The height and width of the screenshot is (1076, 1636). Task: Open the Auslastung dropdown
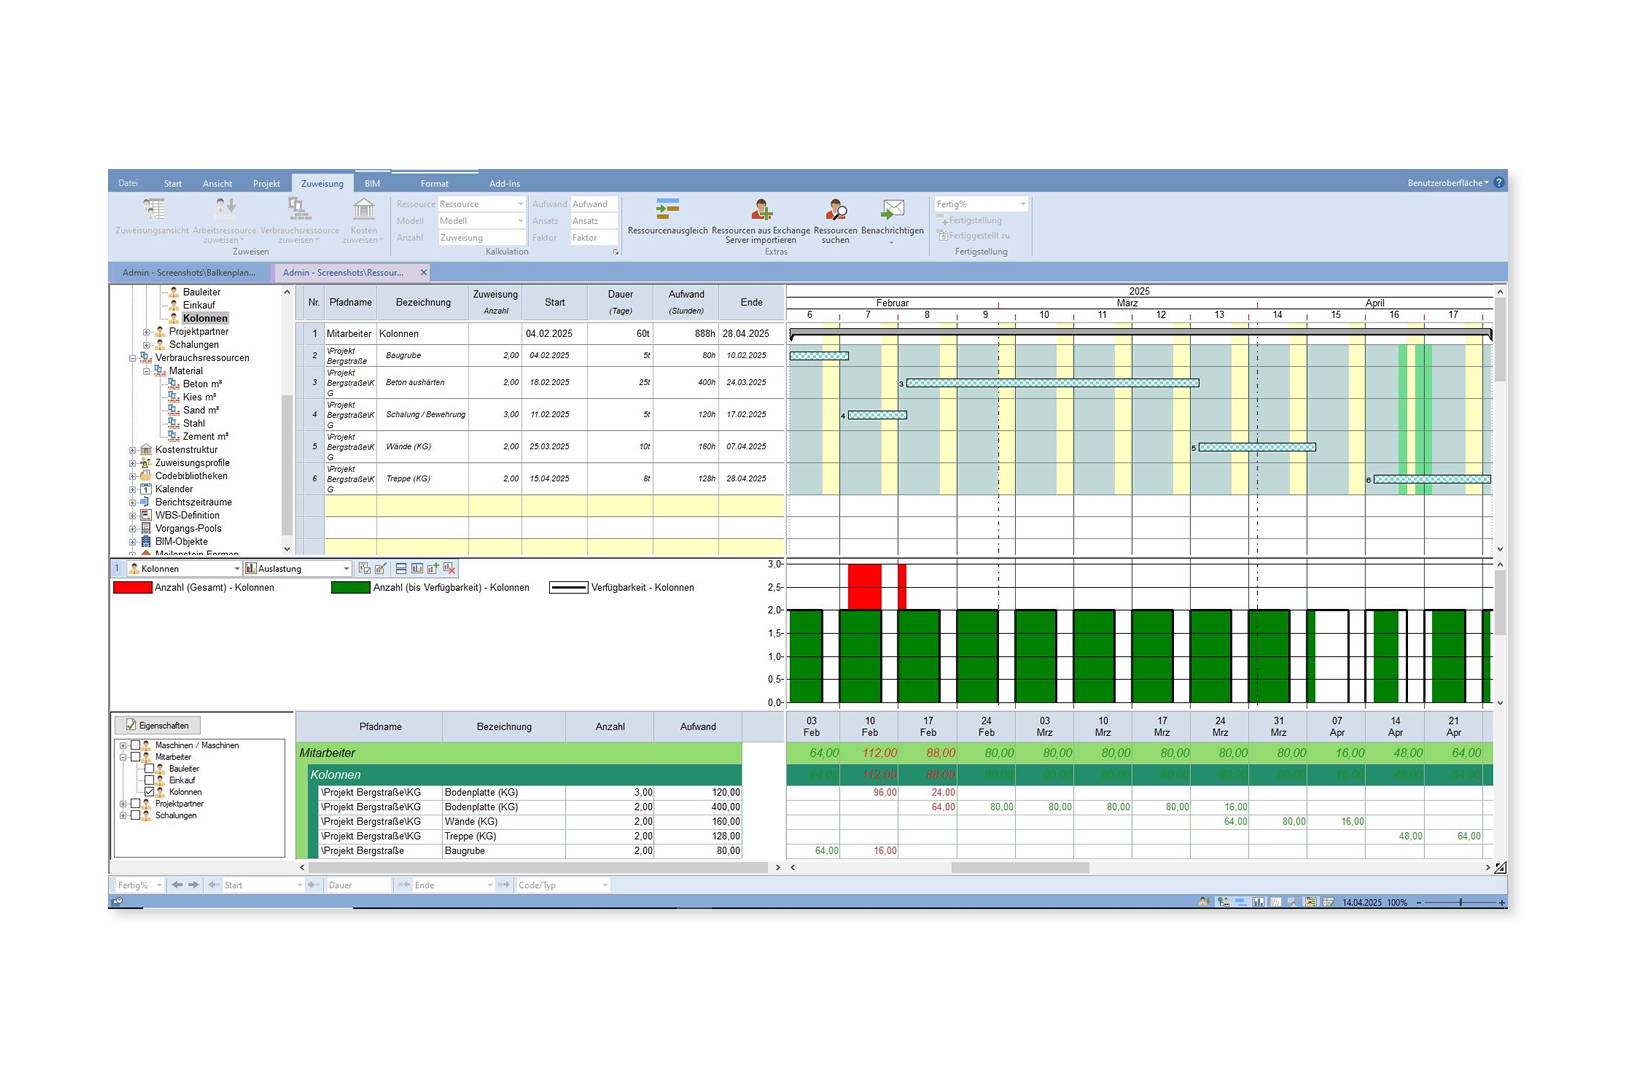[346, 569]
